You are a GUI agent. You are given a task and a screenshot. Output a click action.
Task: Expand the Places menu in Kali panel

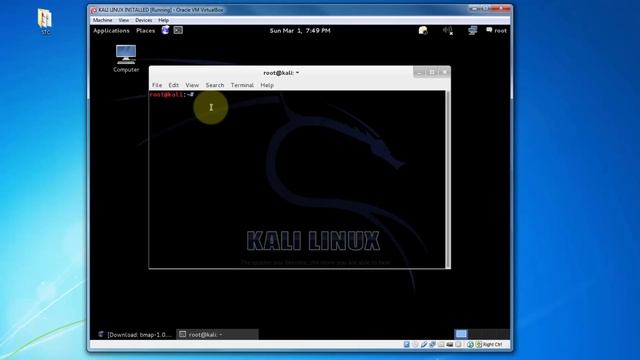[x=145, y=31]
